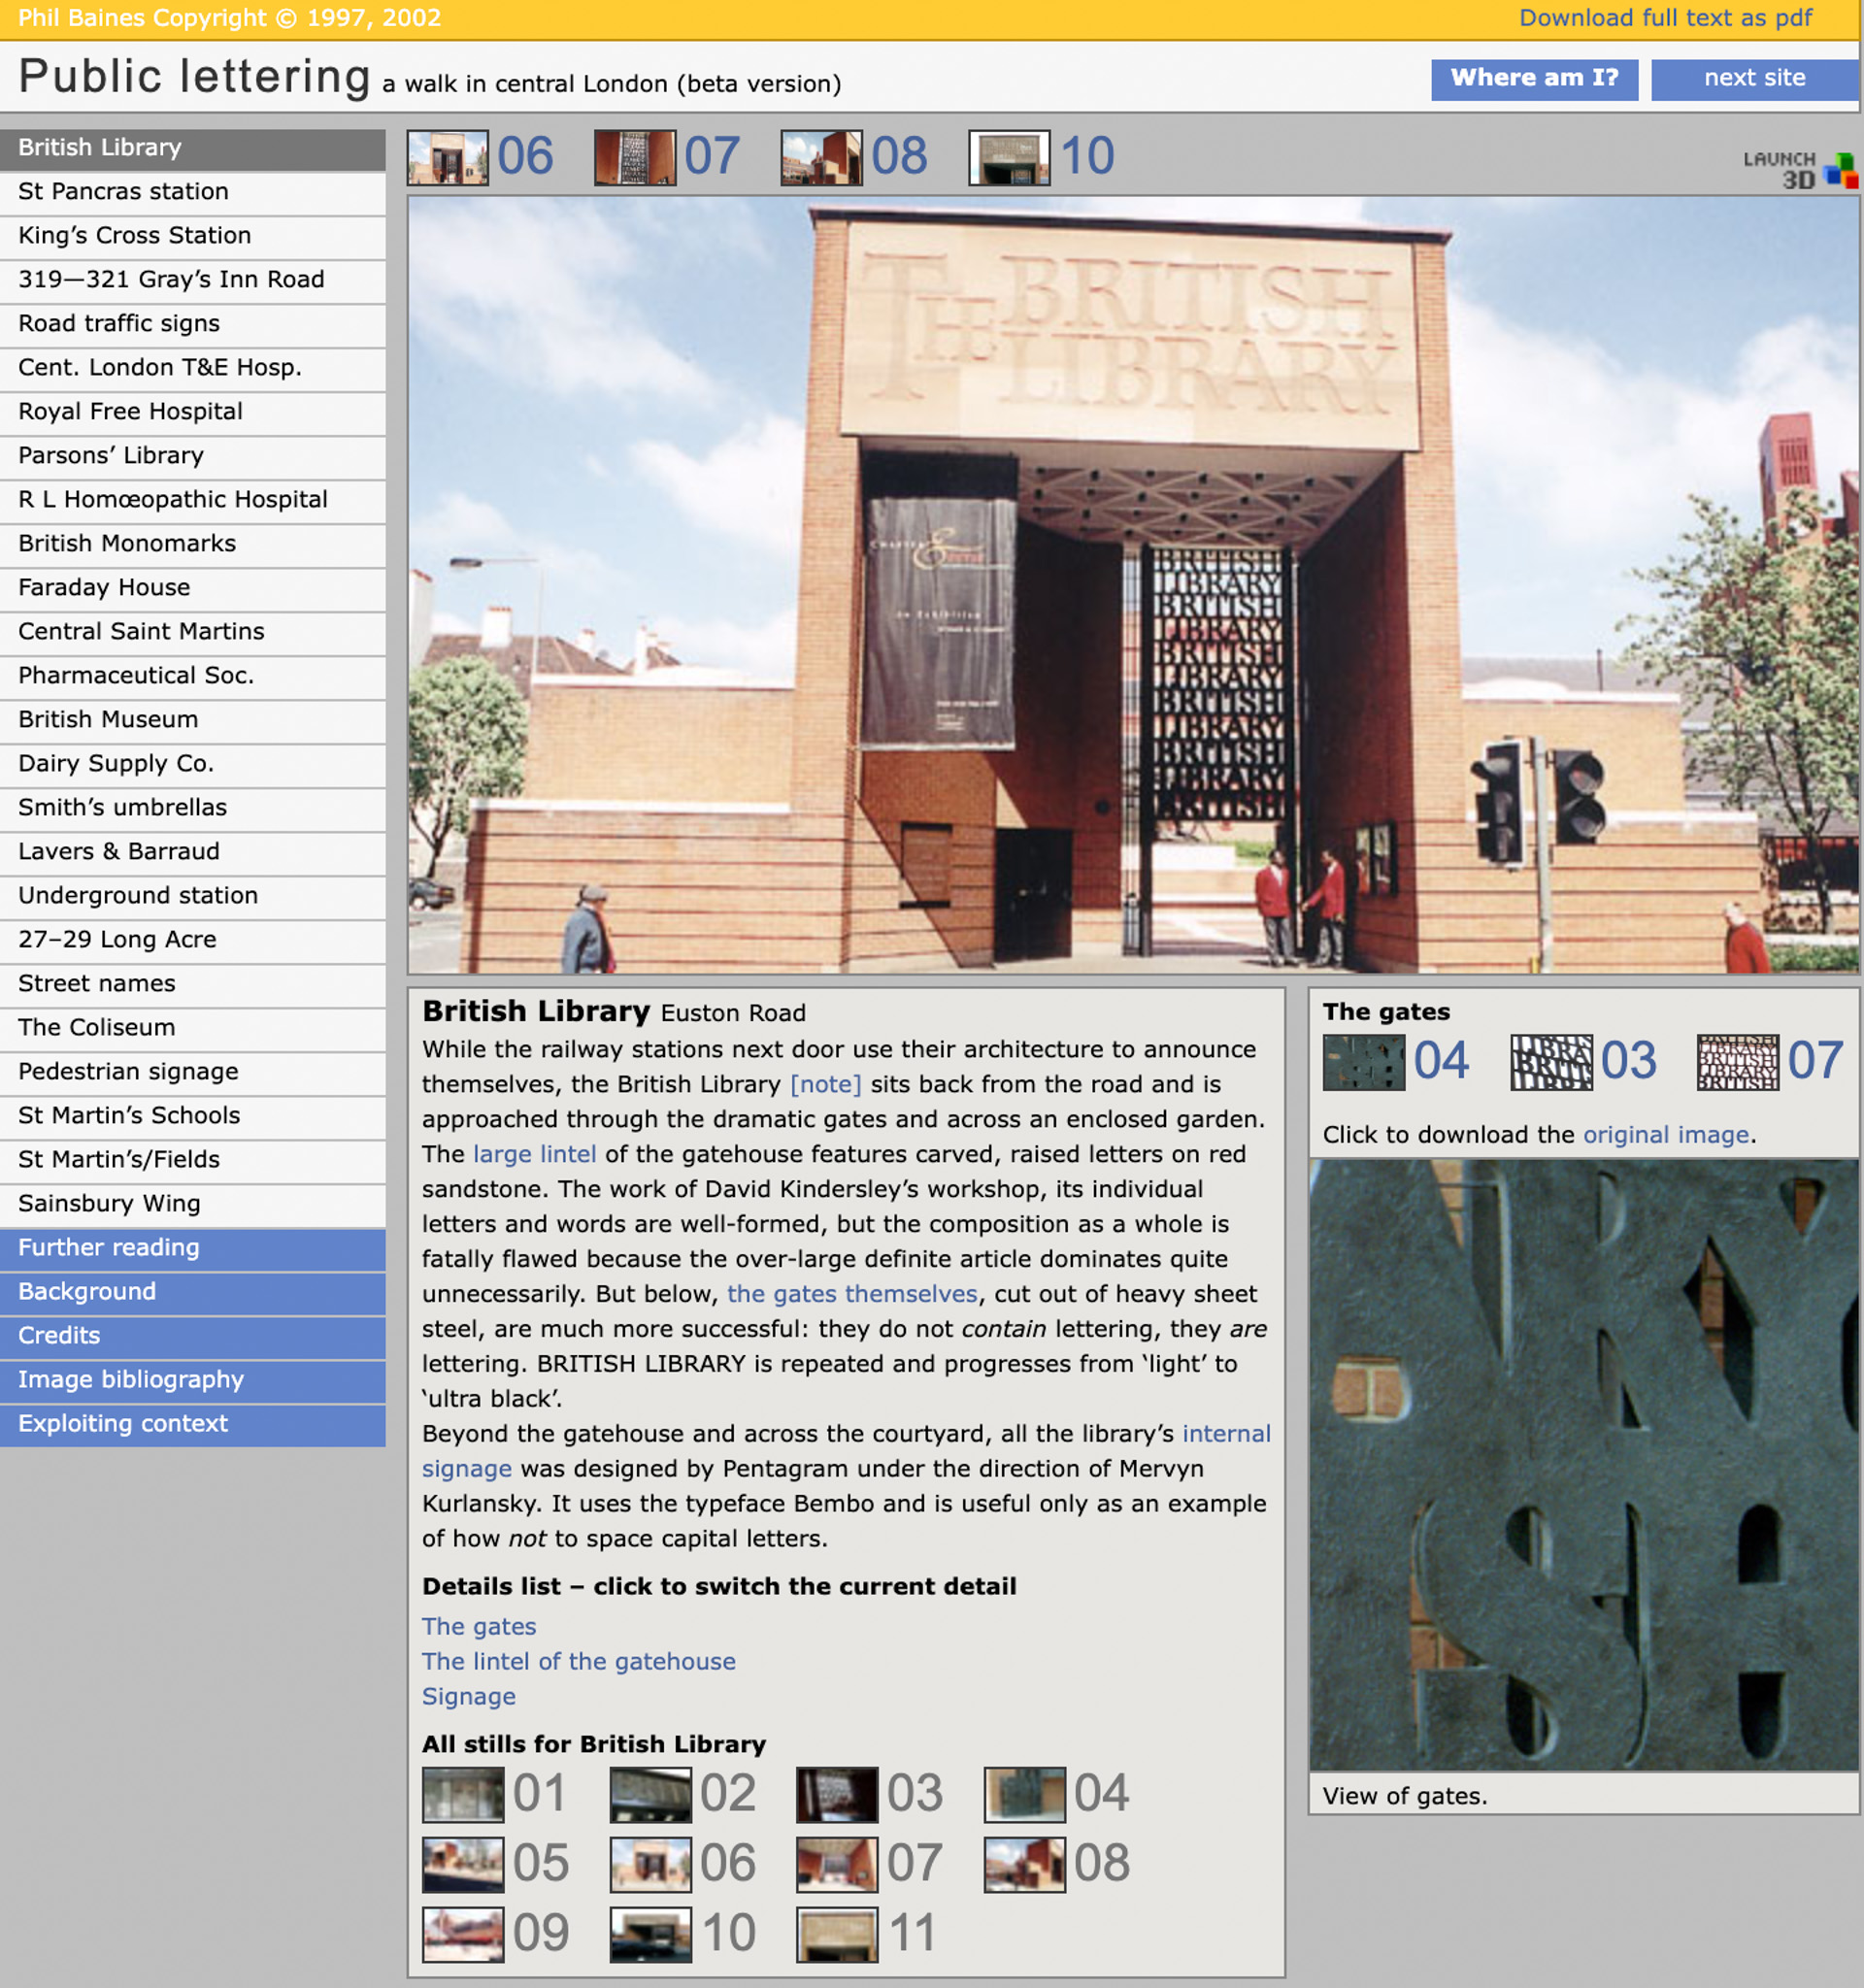Open the [note] link
This screenshot has height=1988, width=1864.
pos(825,1084)
